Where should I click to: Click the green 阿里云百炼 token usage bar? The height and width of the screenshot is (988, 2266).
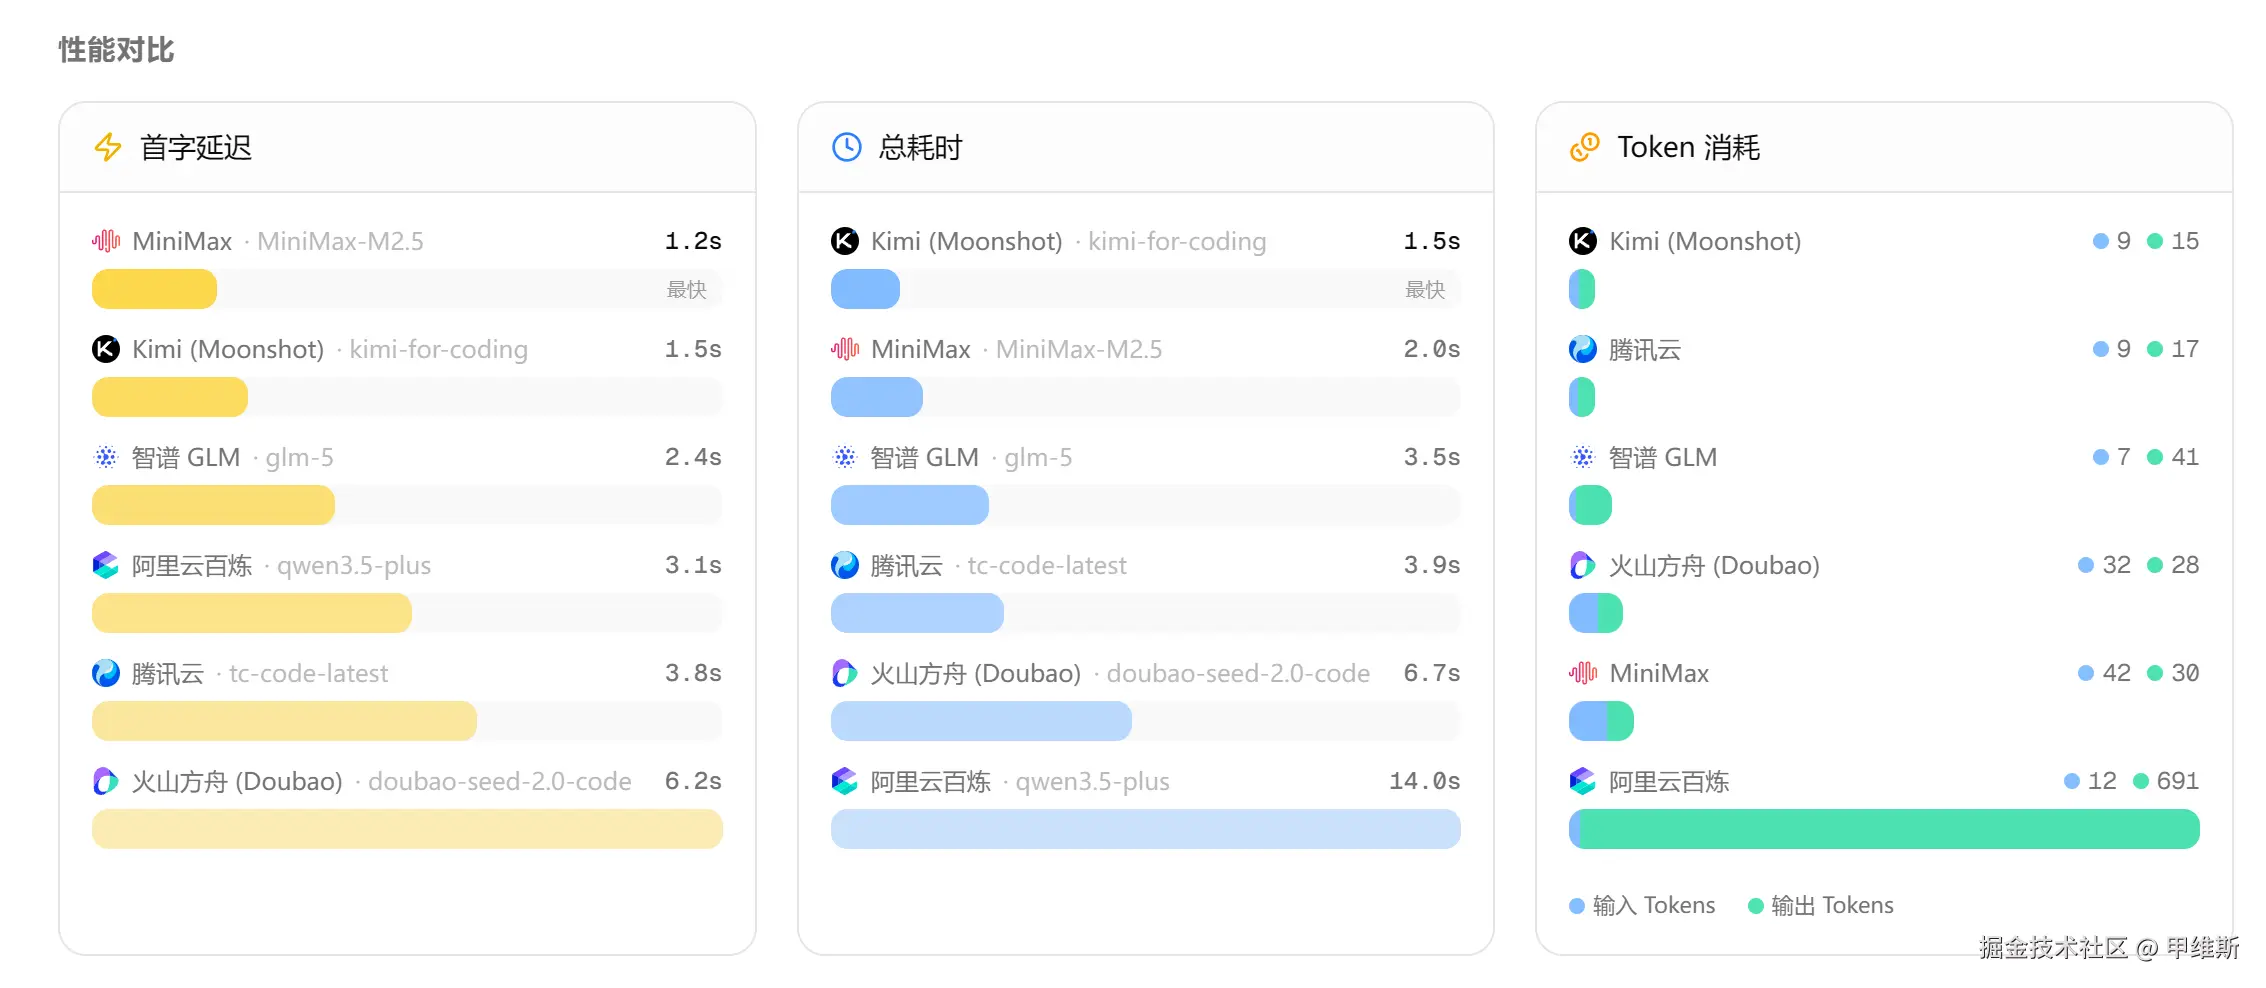[x=1884, y=829]
